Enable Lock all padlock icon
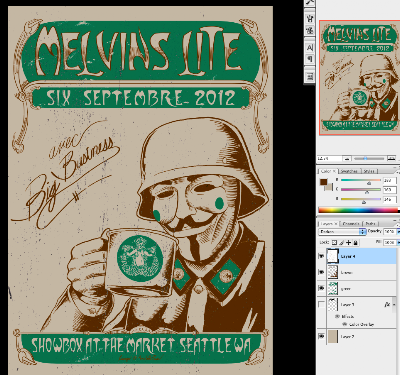Image resolution: width=400 pixels, height=375 pixels. (x=356, y=243)
